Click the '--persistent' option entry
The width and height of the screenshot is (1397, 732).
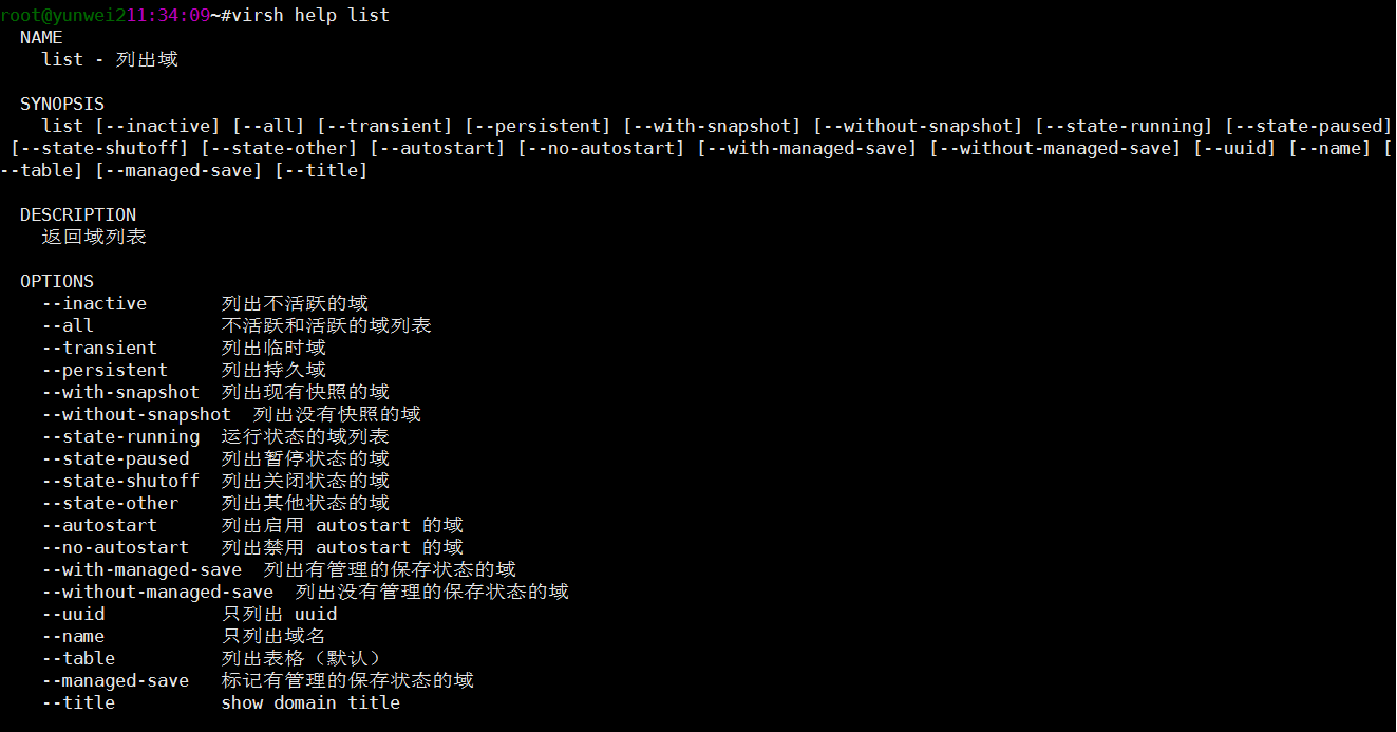(105, 370)
